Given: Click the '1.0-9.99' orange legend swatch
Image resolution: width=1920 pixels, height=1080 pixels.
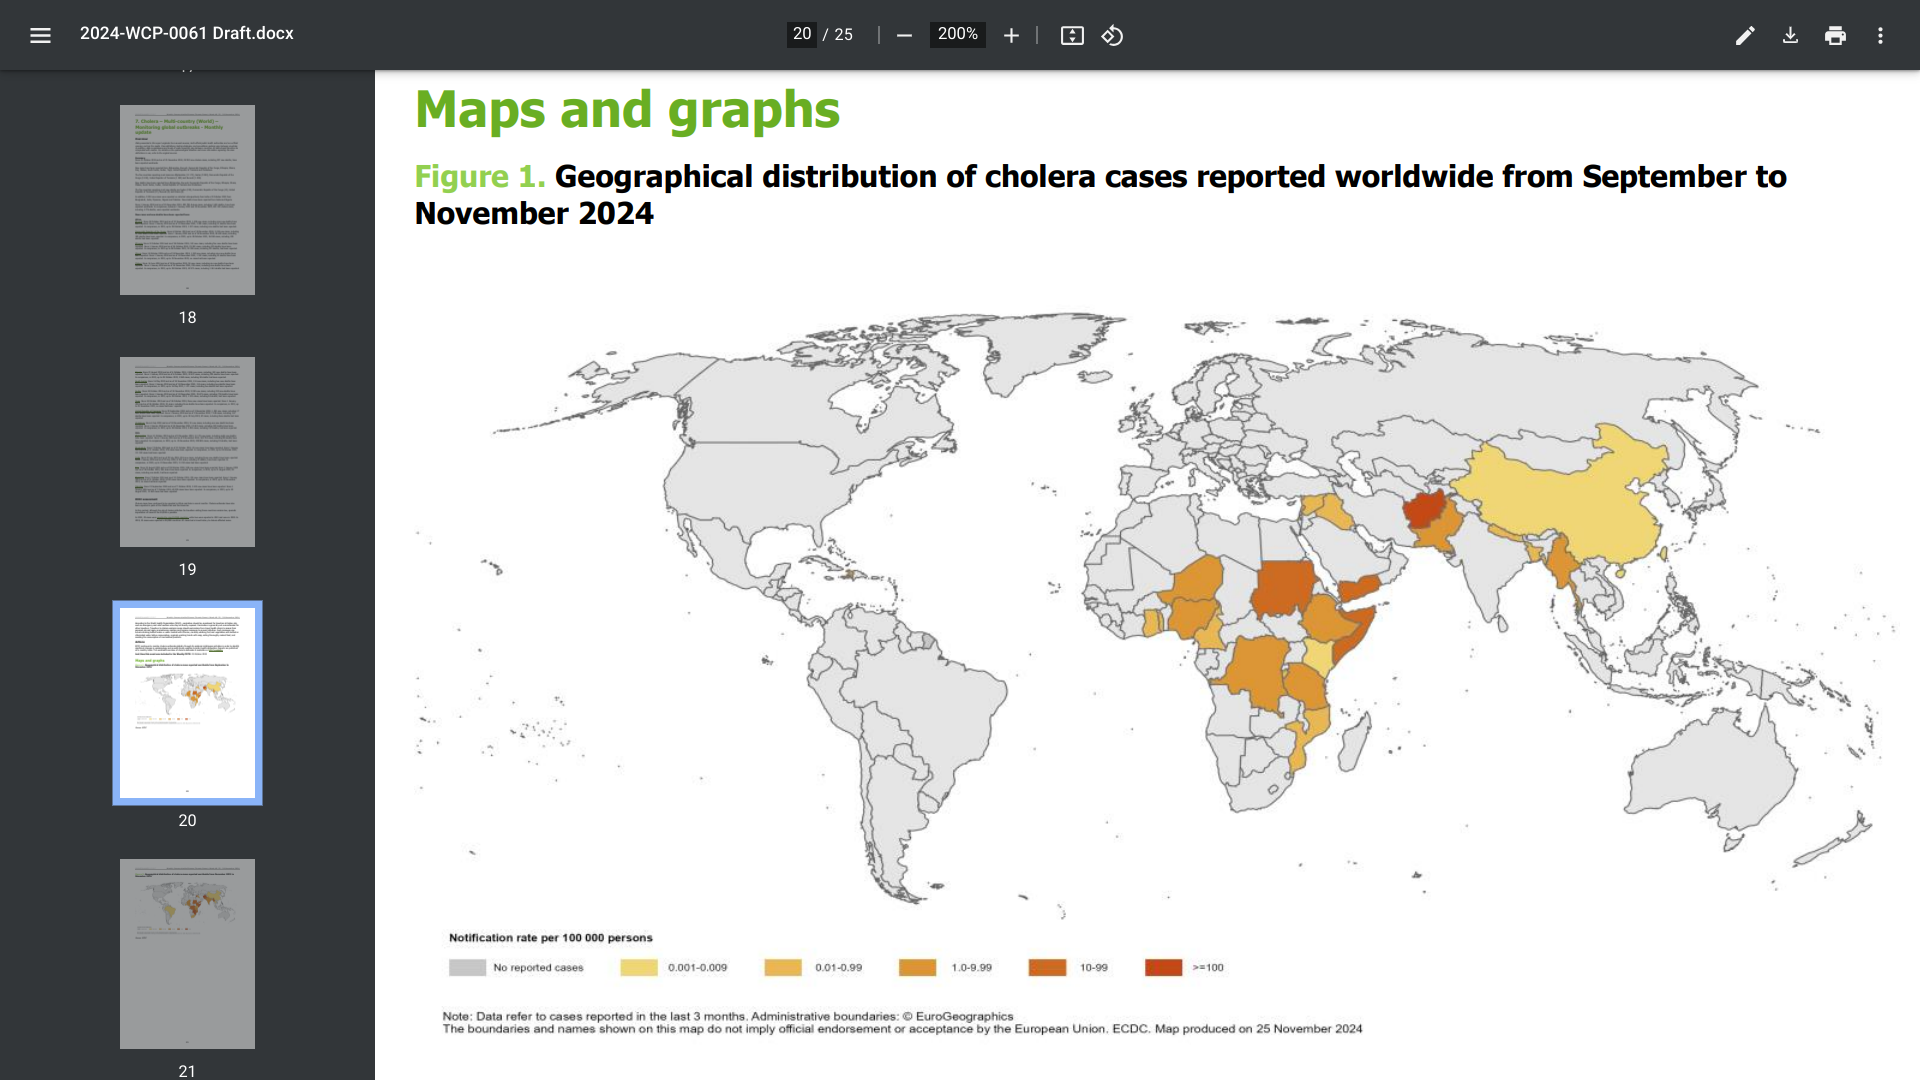Looking at the screenshot, I should (x=917, y=967).
